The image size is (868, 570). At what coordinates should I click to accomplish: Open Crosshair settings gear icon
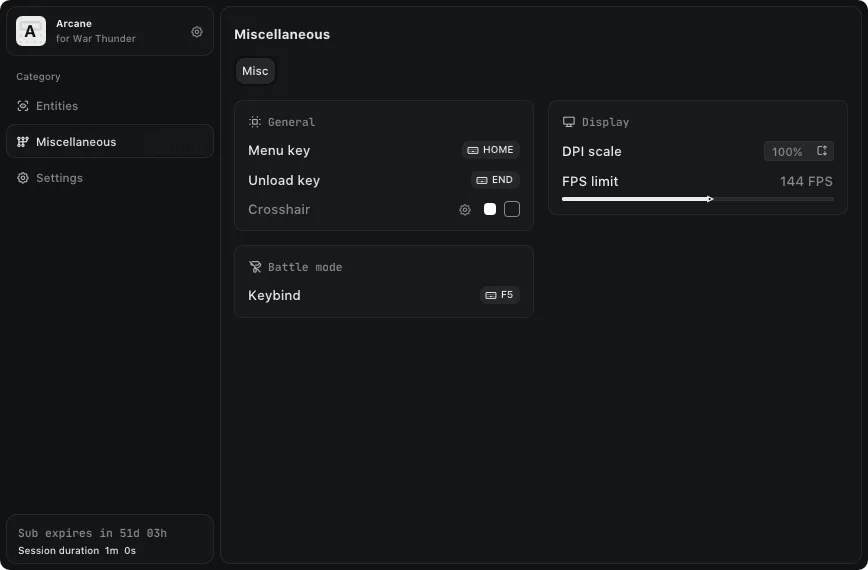tap(465, 210)
